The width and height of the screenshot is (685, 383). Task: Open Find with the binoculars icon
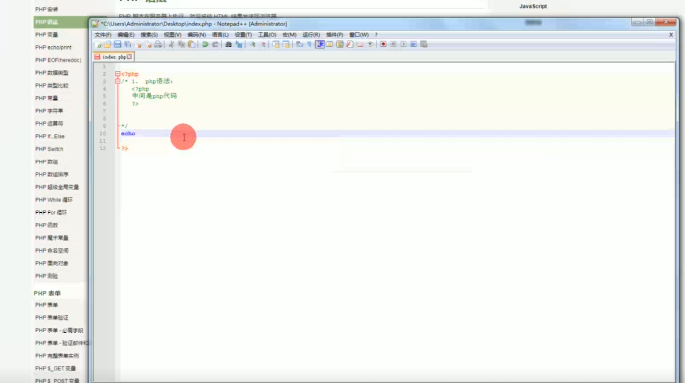[228, 45]
